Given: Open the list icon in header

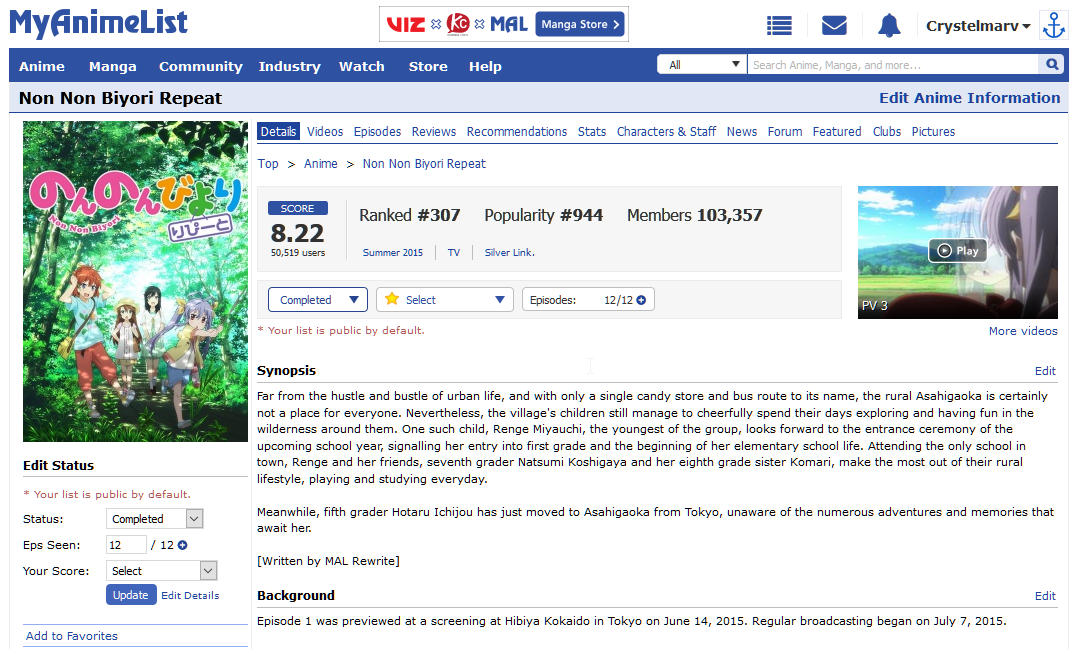Looking at the screenshot, I should click(779, 26).
